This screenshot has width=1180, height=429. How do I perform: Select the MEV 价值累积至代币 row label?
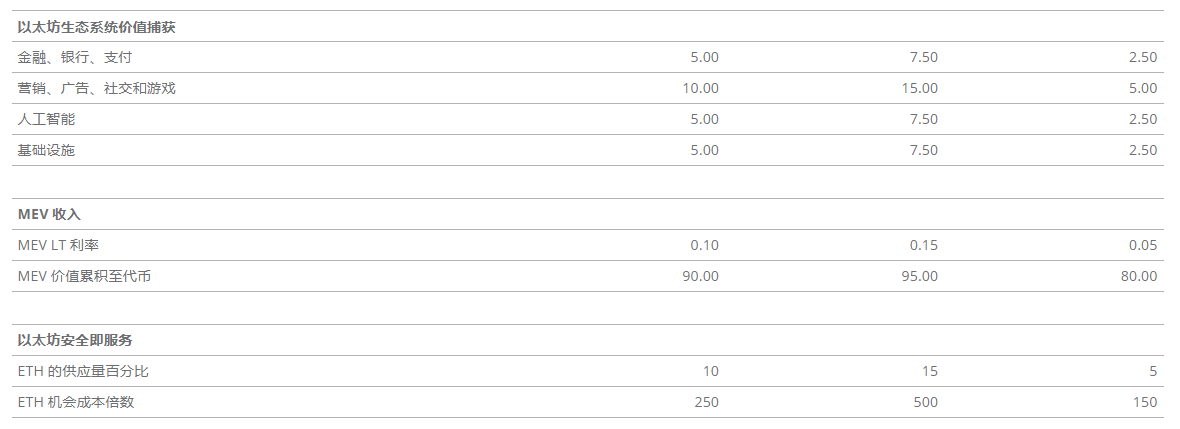(84, 276)
